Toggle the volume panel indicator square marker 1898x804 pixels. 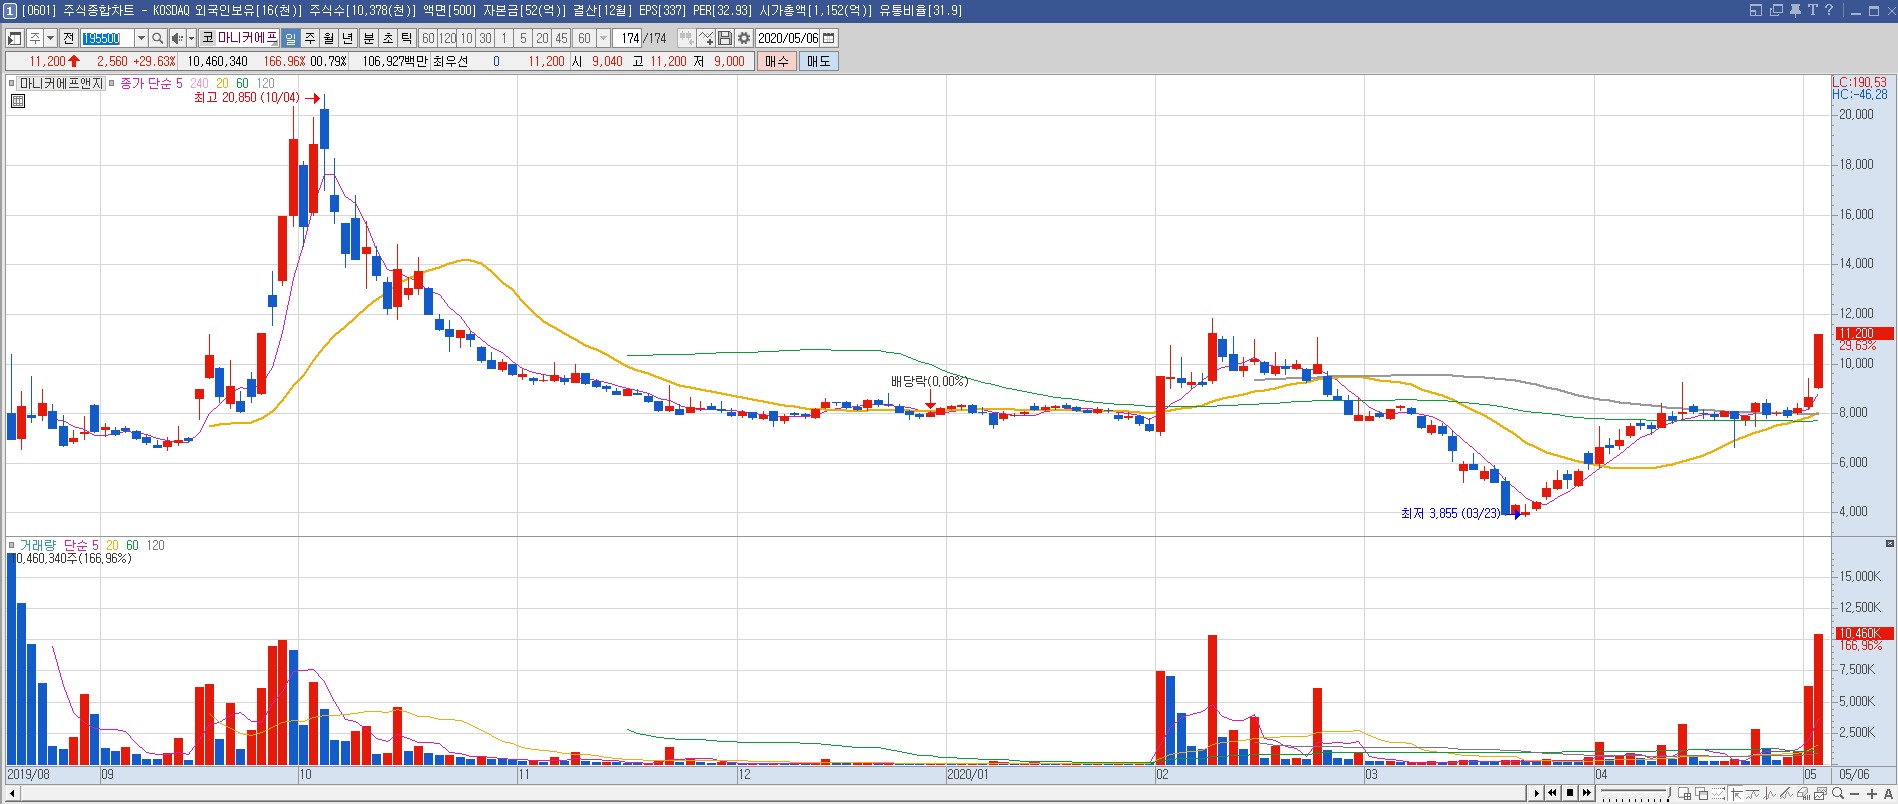pos(12,545)
